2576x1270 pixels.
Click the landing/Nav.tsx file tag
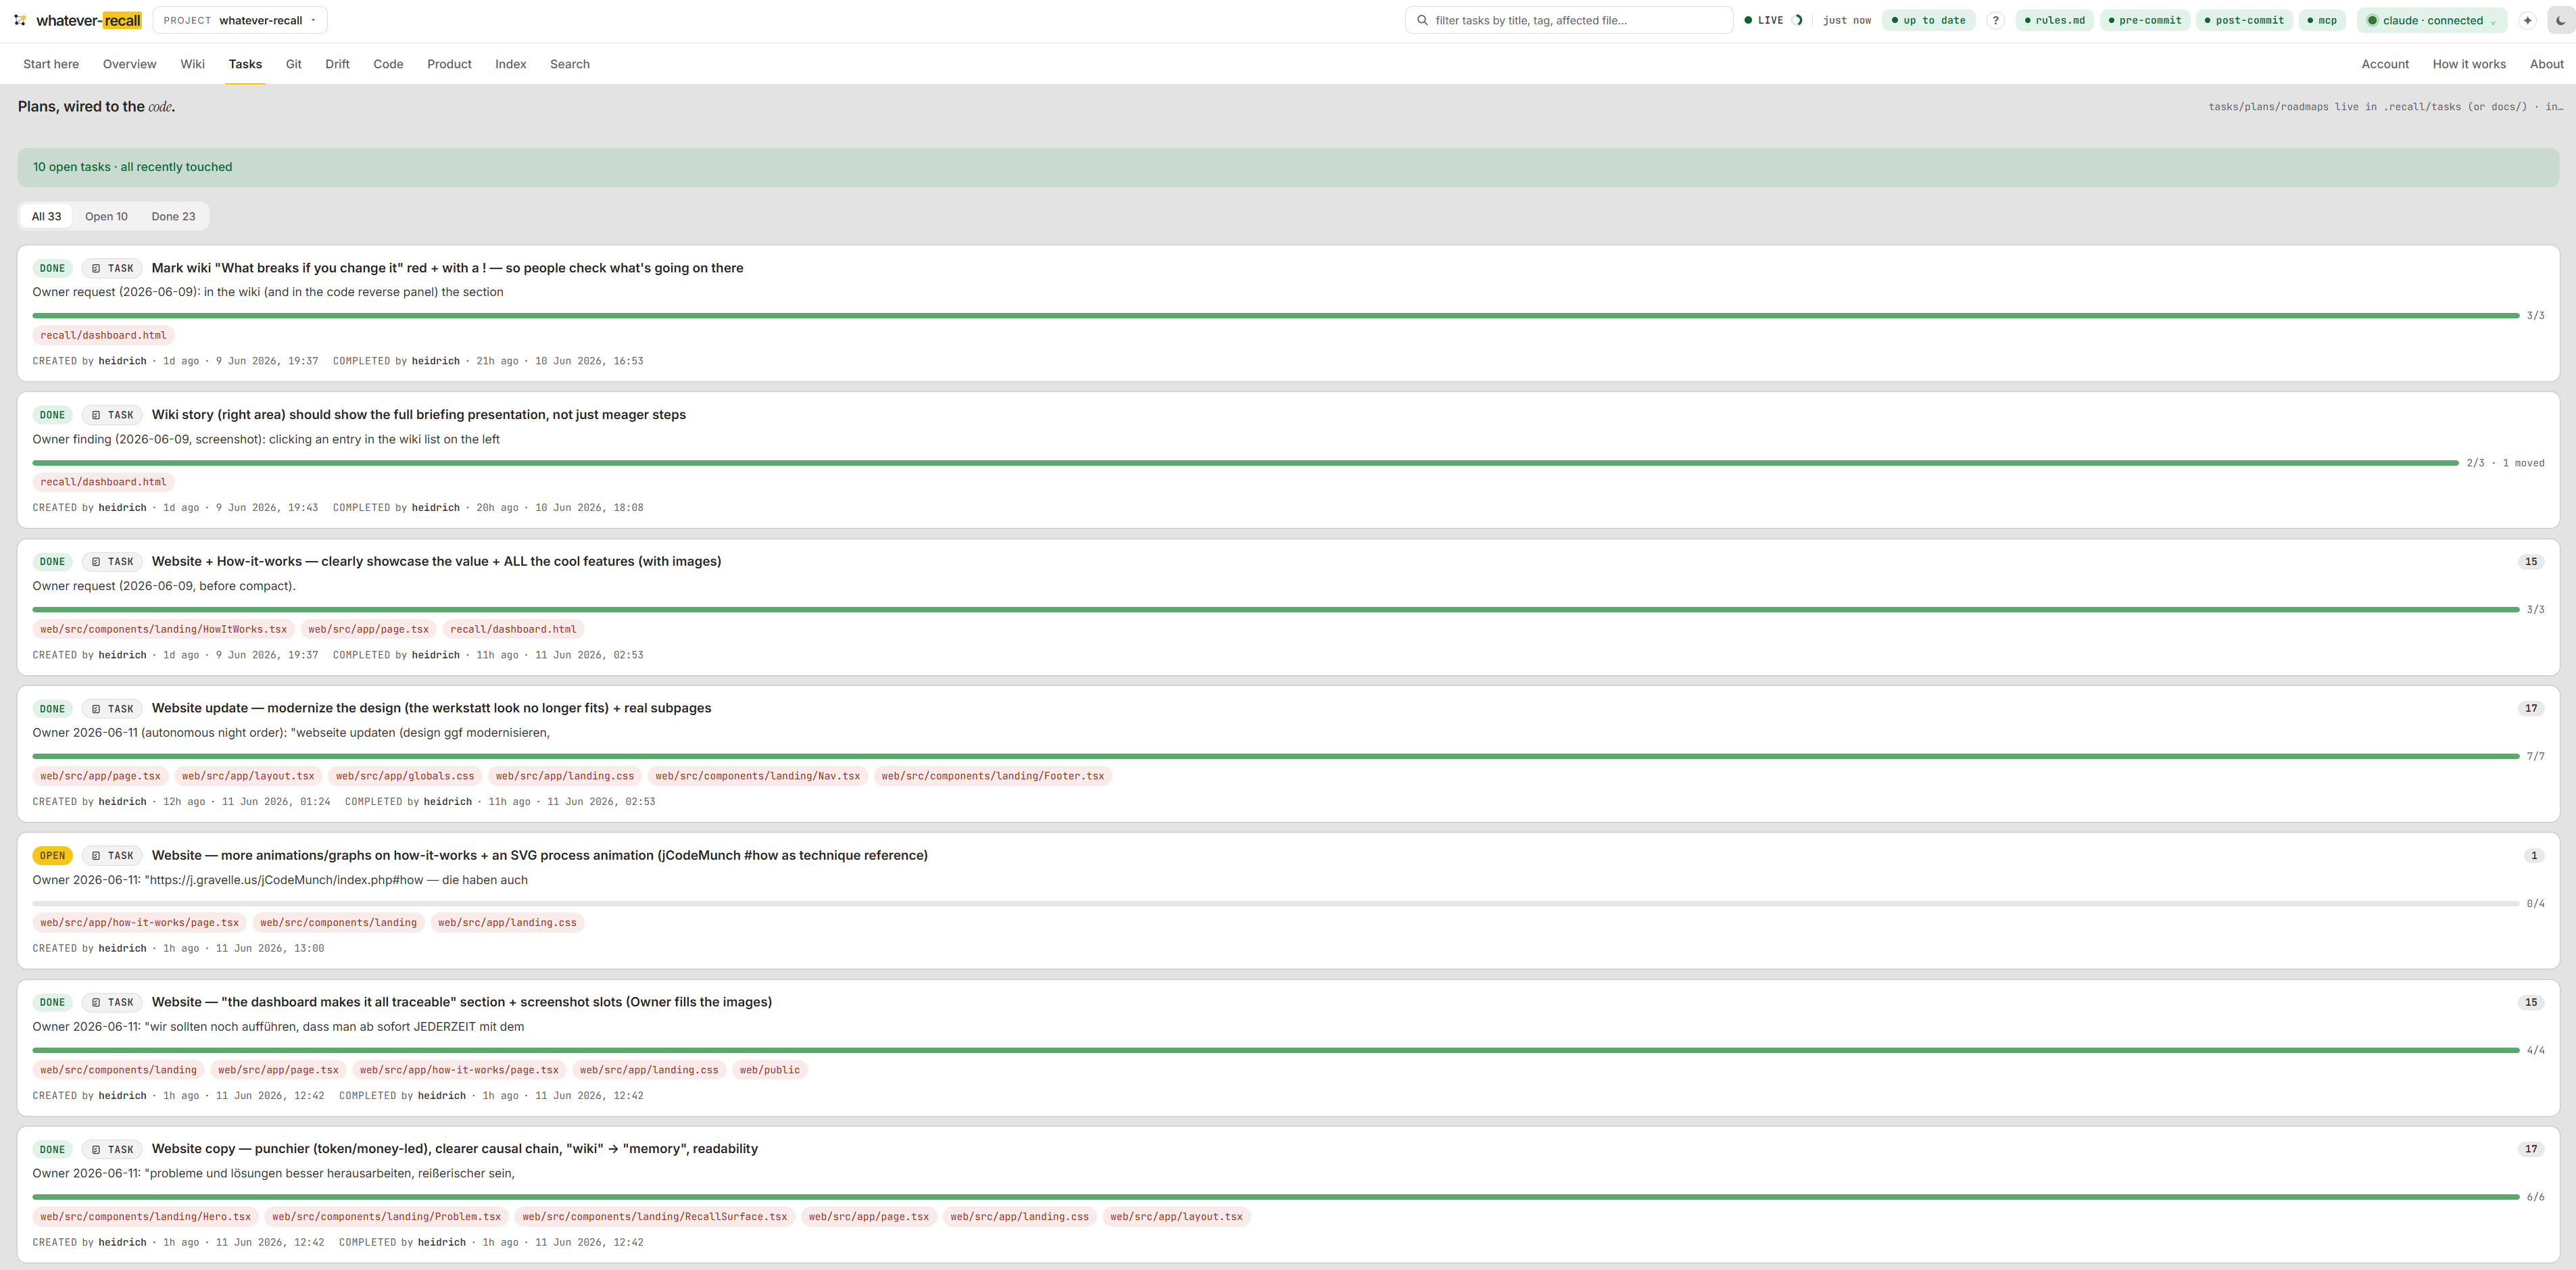757,776
